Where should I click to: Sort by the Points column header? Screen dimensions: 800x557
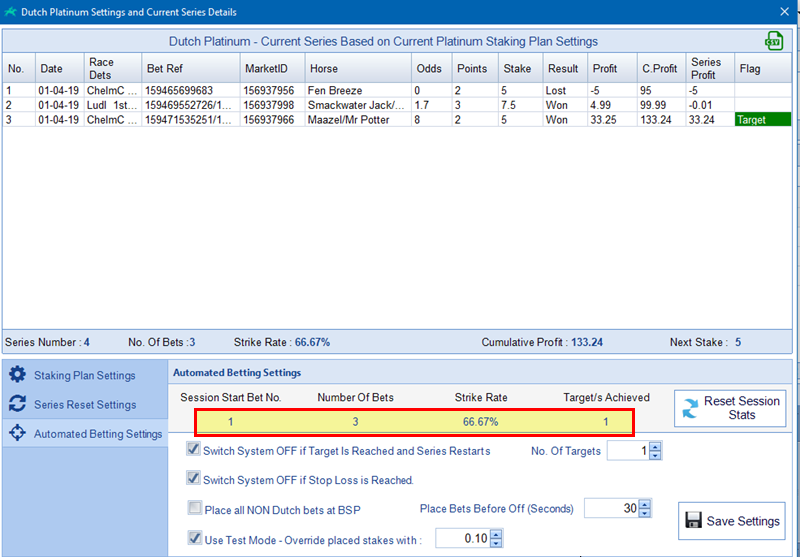click(x=475, y=68)
